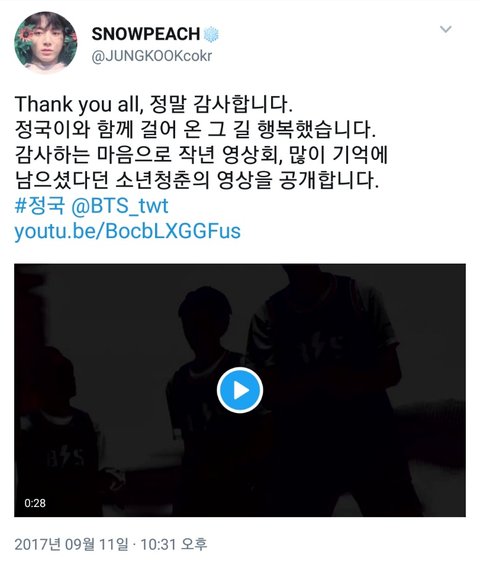Open the SNOWPEACH profile avatar

click(46, 42)
